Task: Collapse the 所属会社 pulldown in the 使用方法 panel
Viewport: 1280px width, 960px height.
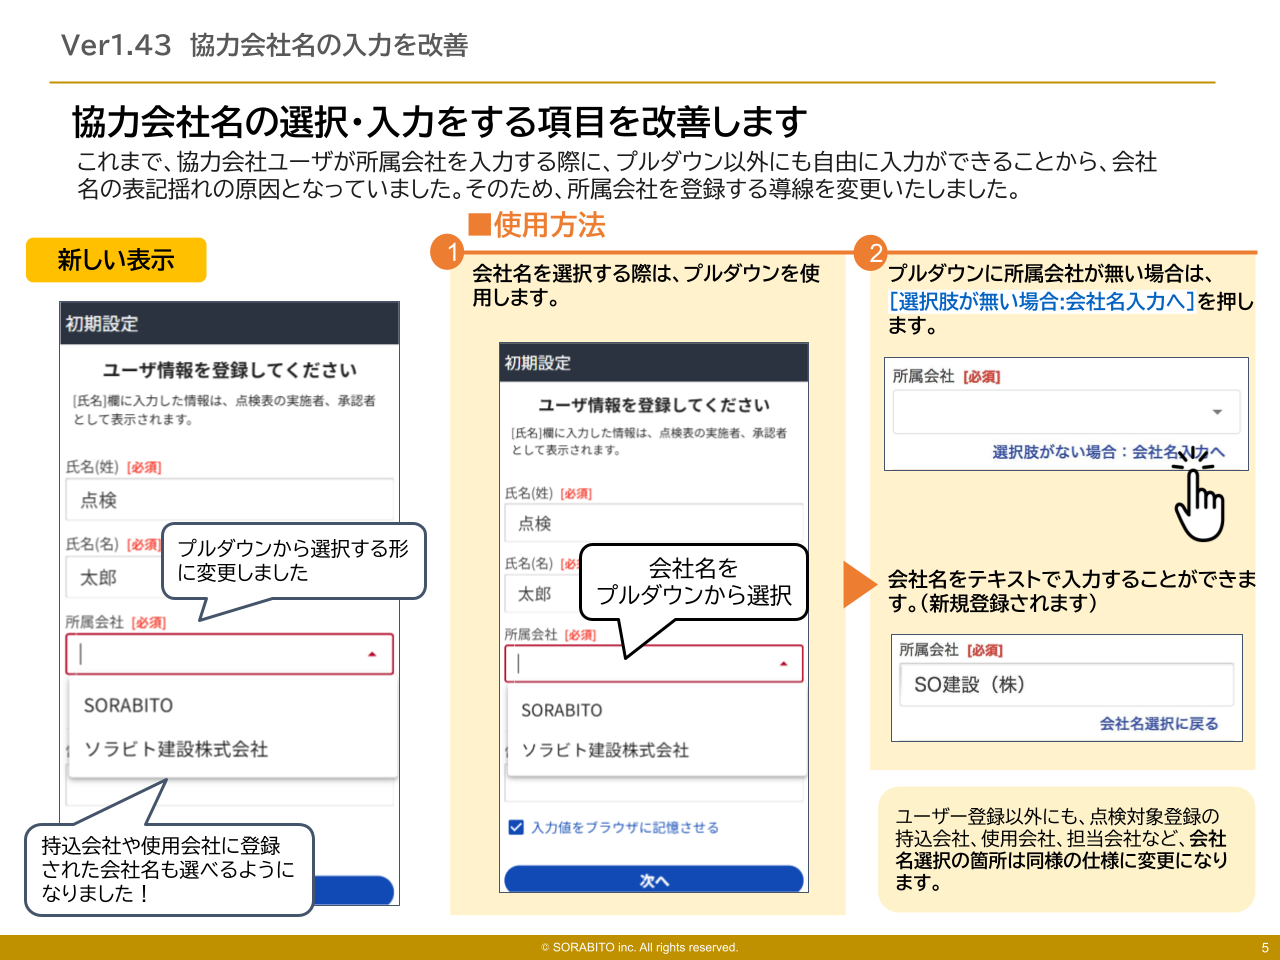Action: 783,662
